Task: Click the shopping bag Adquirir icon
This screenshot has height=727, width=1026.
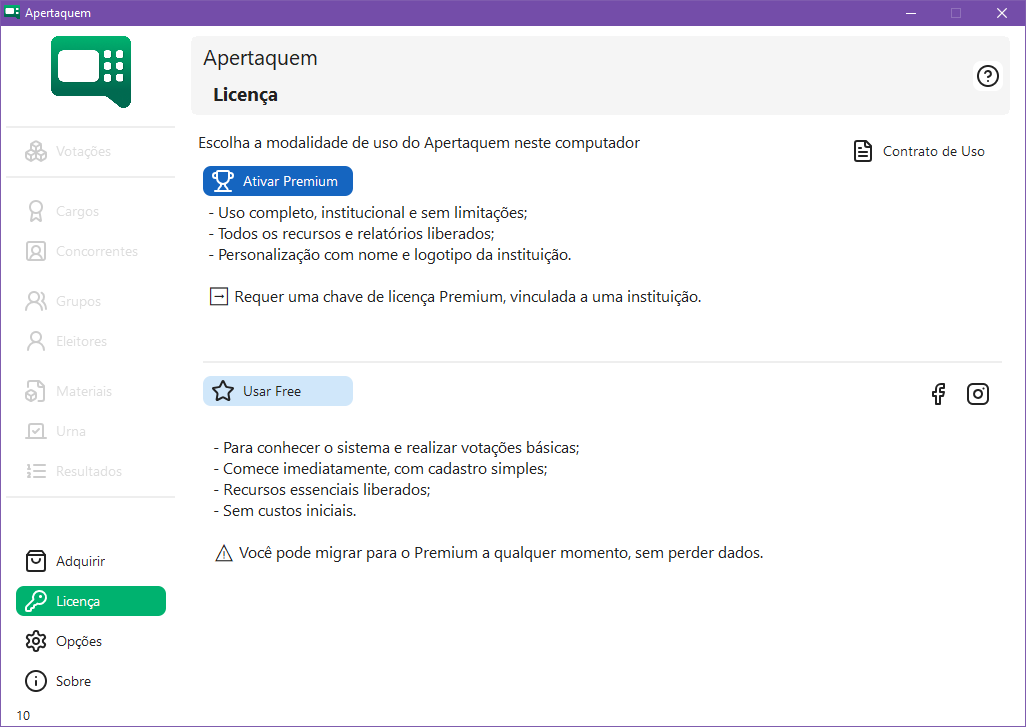Action: 35,561
